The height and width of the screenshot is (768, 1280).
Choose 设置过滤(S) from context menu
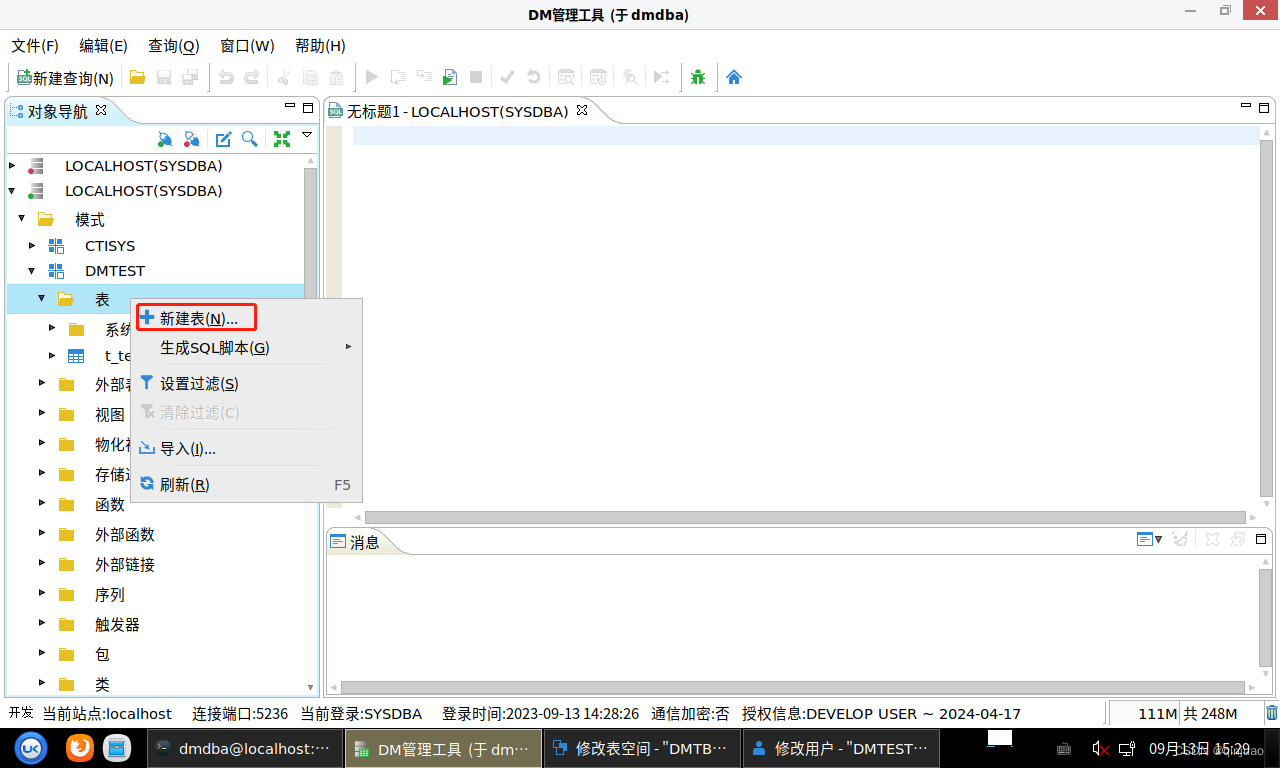(246, 384)
